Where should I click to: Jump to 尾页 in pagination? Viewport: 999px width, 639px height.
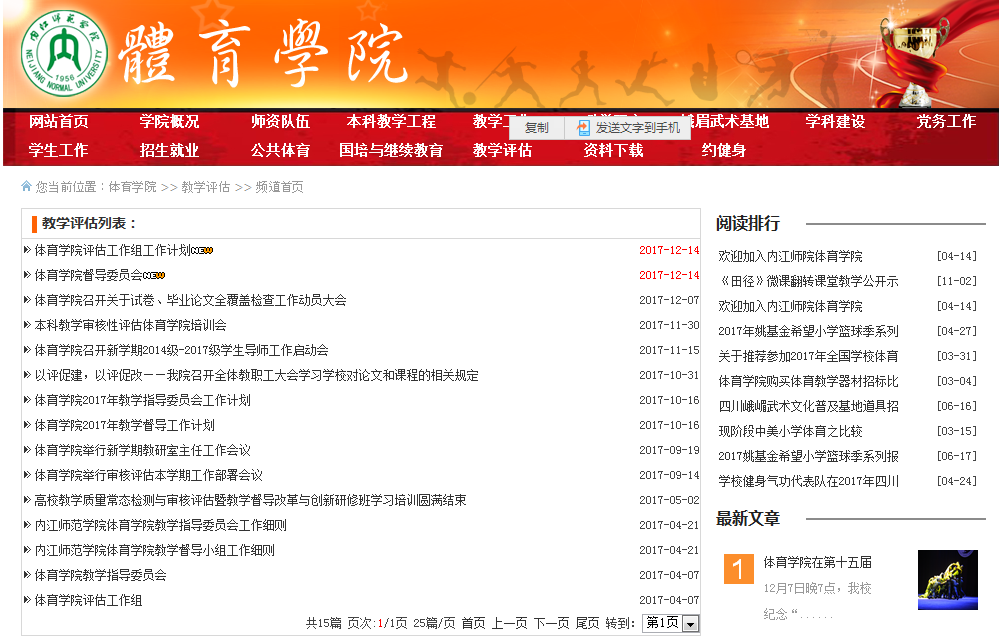coord(587,623)
